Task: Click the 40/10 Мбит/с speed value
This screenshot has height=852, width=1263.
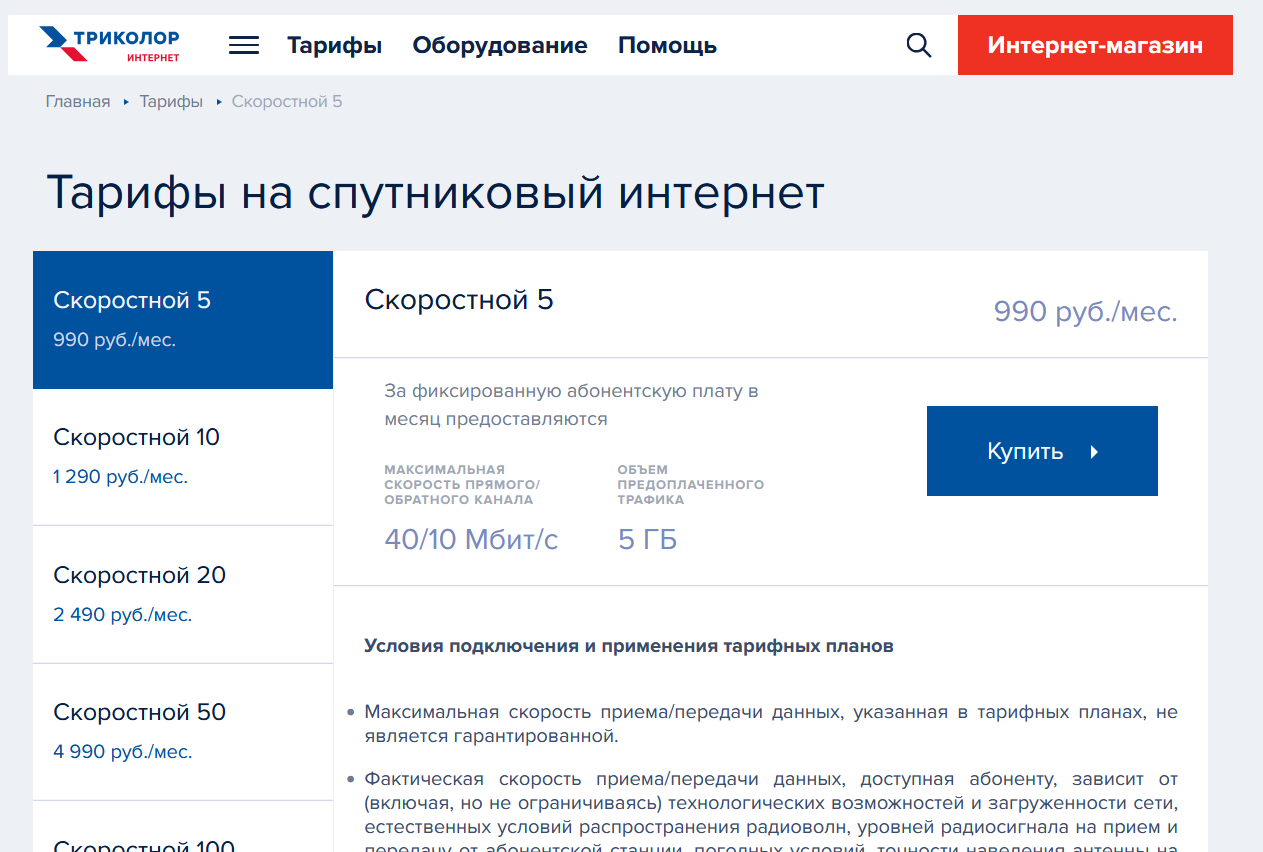Action: click(471, 540)
